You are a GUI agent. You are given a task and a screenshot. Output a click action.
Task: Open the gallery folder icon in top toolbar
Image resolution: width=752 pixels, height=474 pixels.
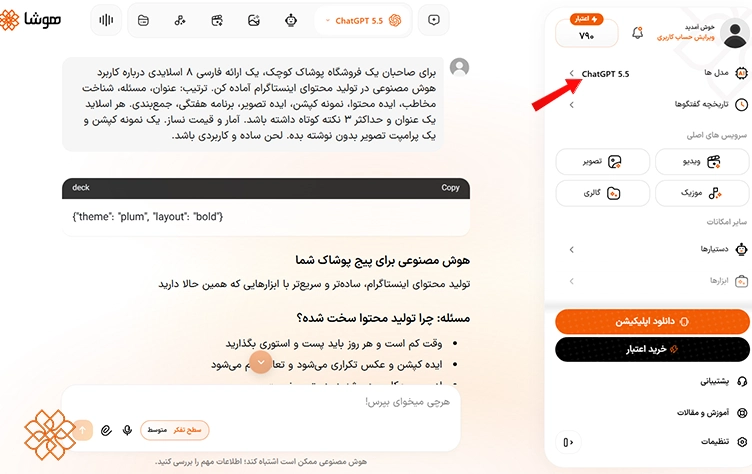143,20
